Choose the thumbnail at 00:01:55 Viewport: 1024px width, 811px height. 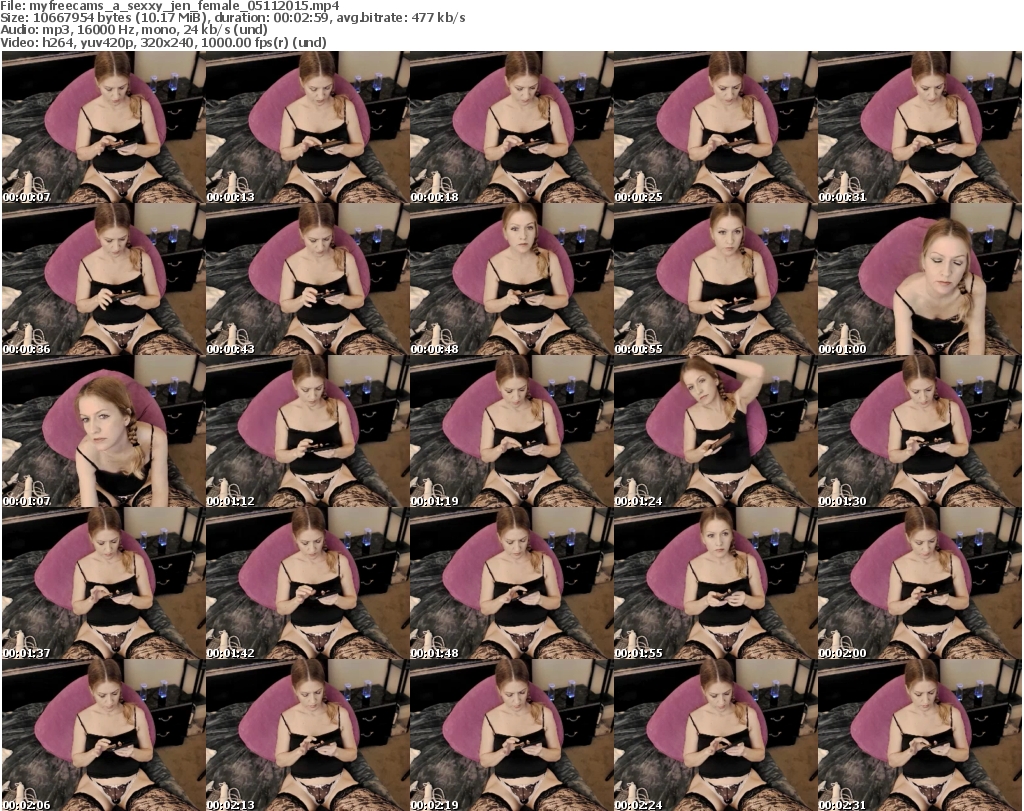(x=714, y=583)
